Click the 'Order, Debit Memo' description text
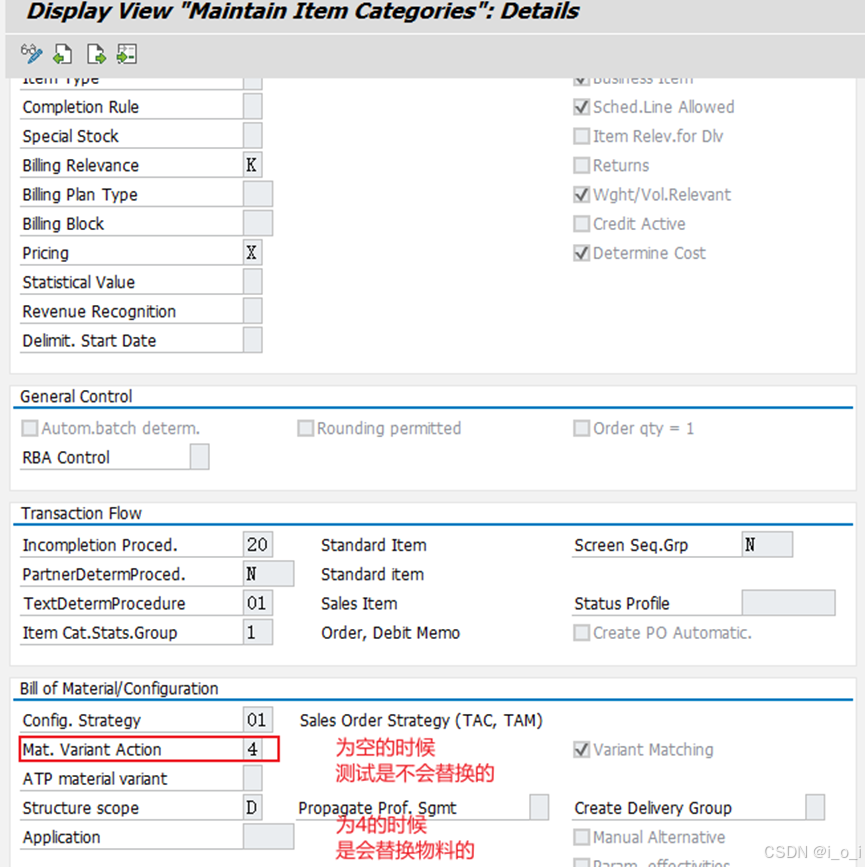 (390, 633)
